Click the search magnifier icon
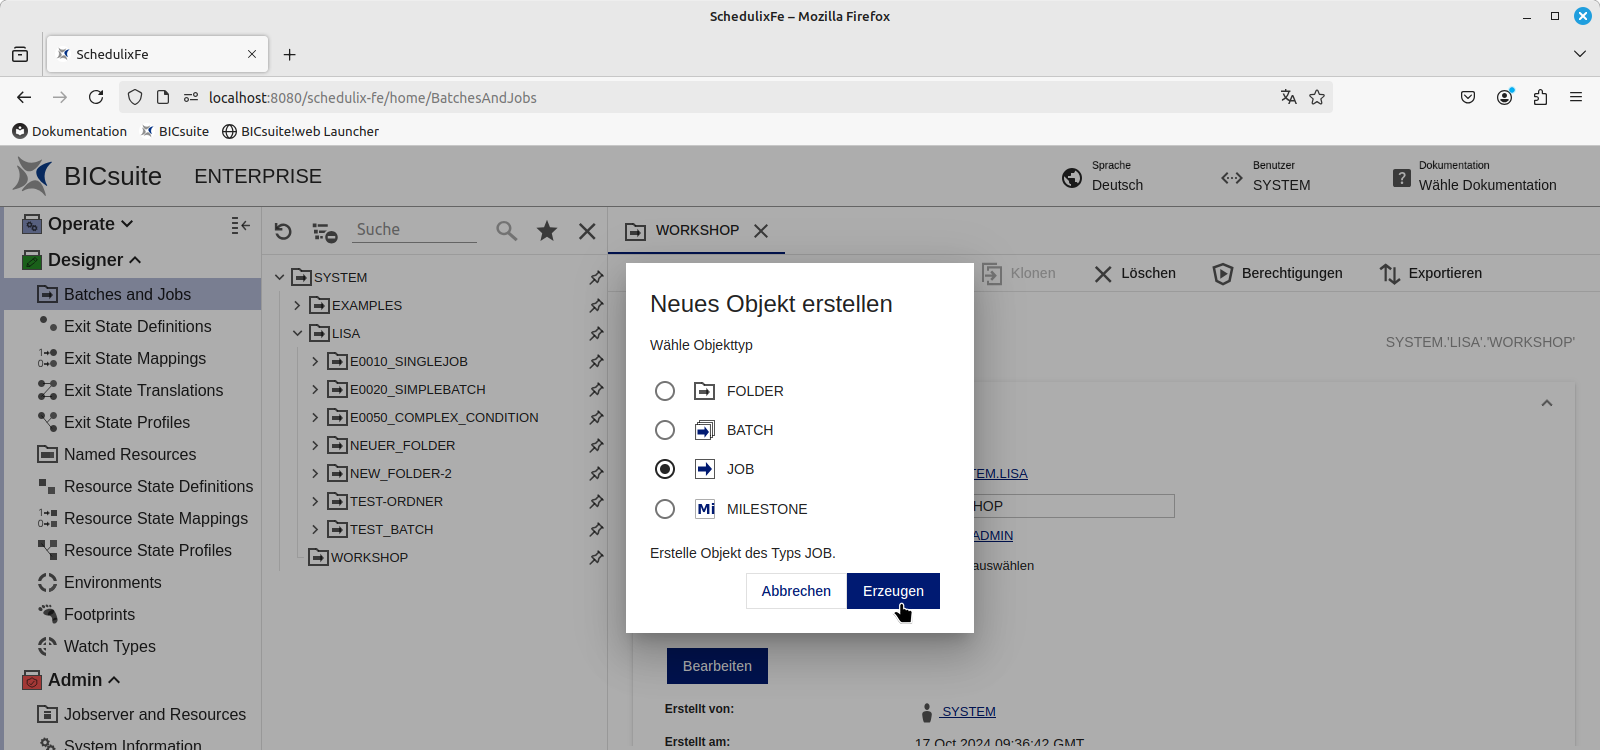This screenshot has height=750, width=1600. (507, 231)
